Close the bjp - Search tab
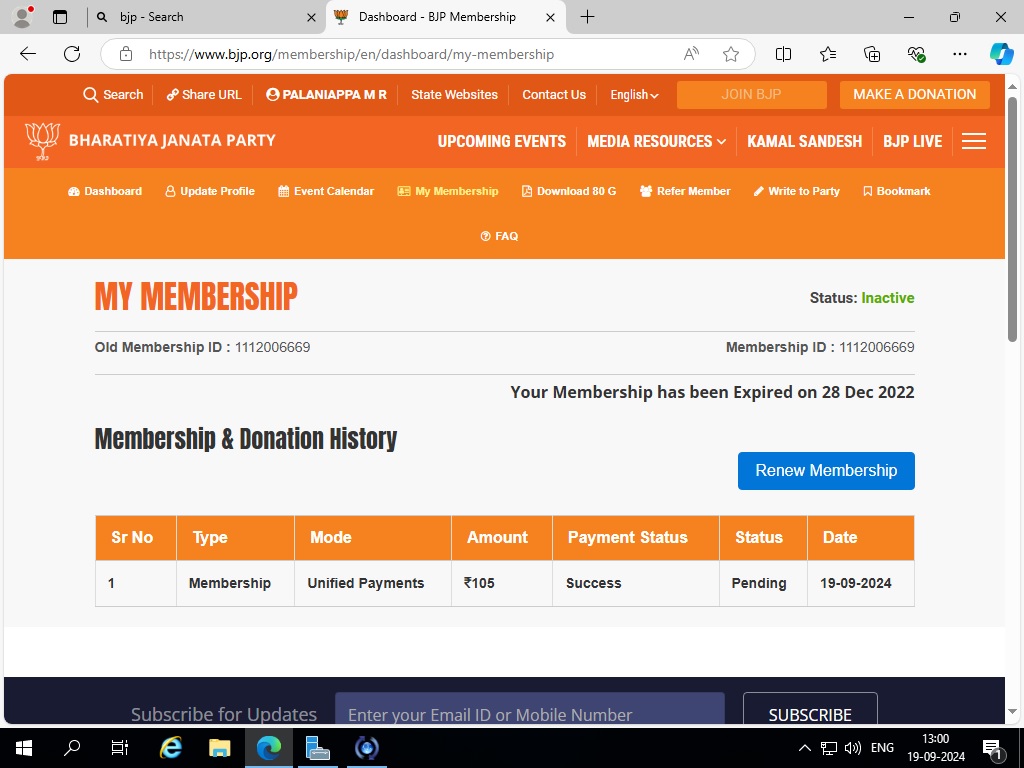 [x=312, y=18]
